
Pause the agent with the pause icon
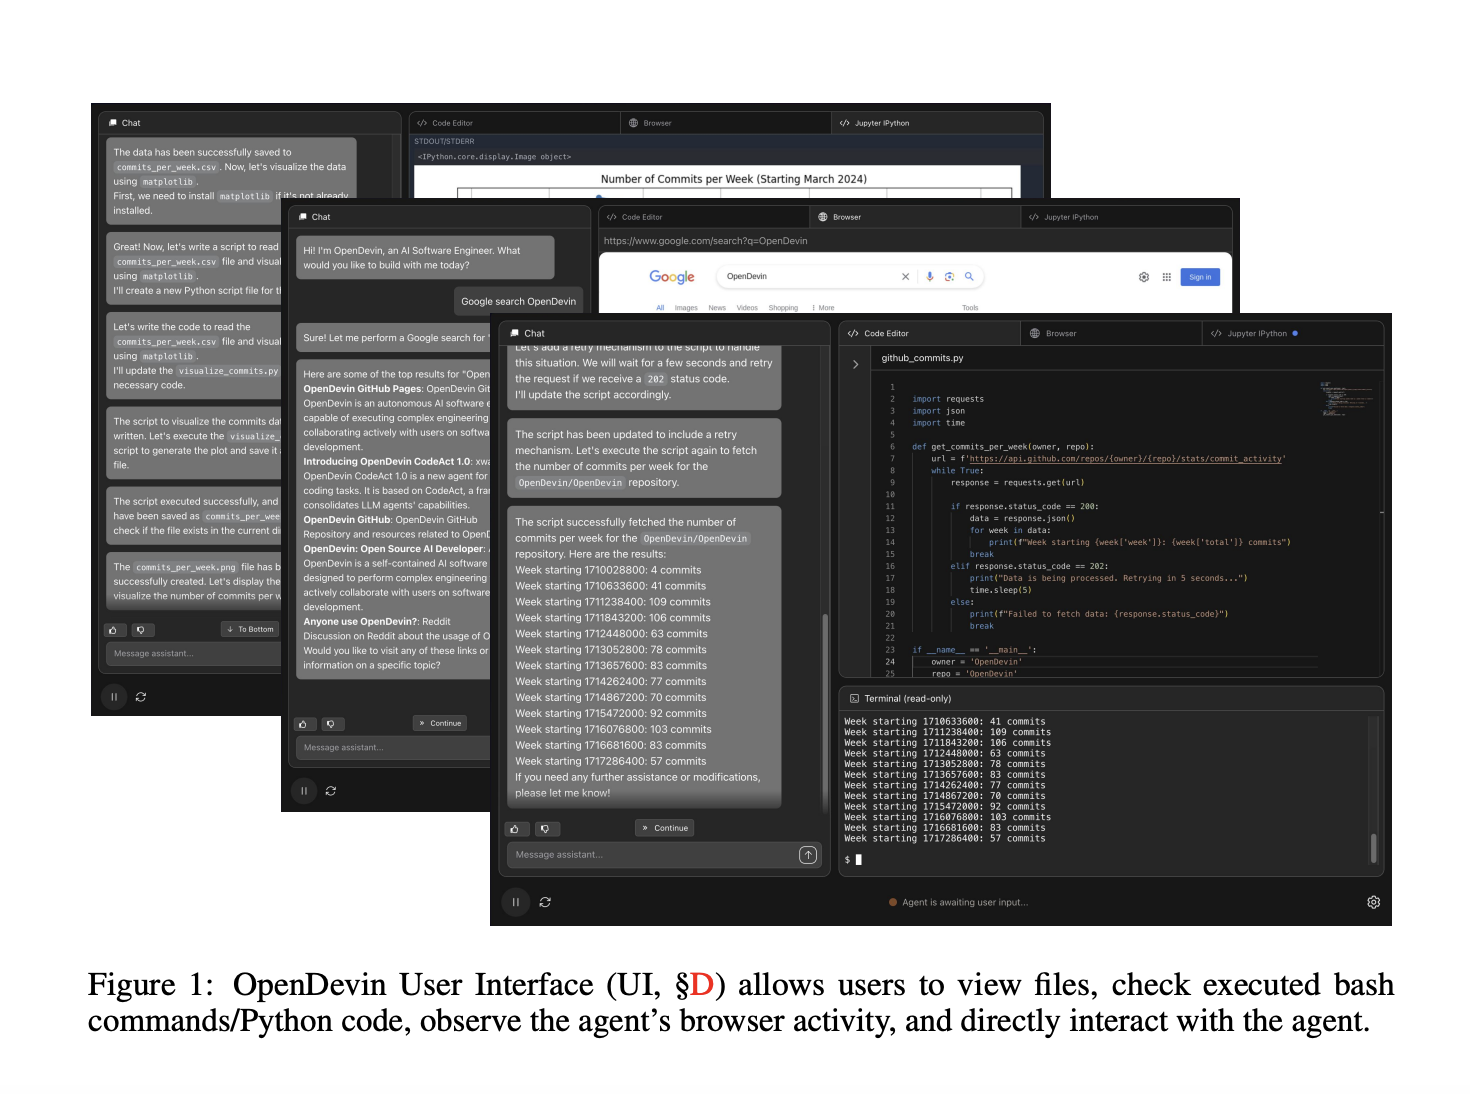click(515, 902)
